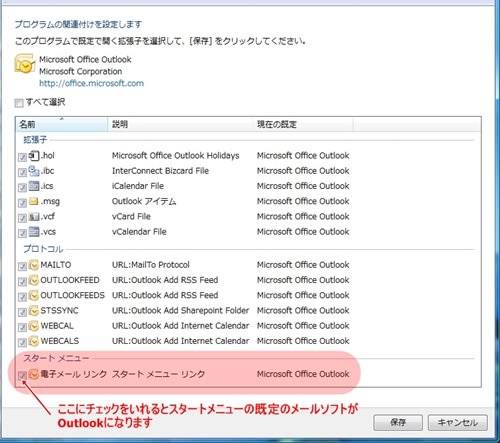
Task: Uncheck the .ibc extension checkbox
Action: (x=22, y=172)
